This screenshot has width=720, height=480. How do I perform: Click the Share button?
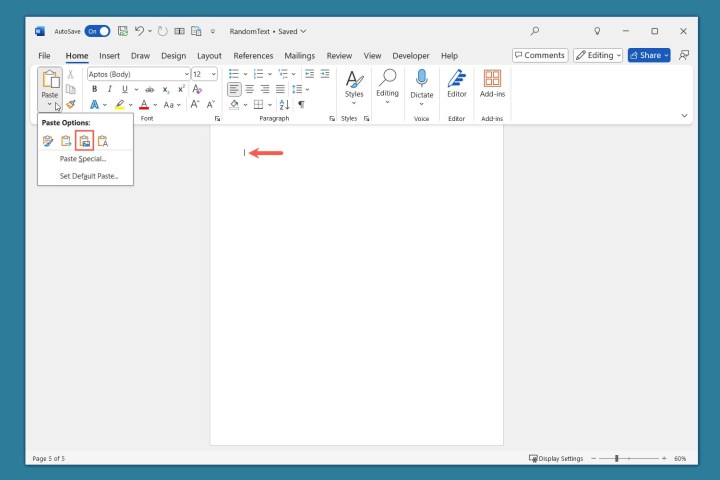pyautogui.click(x=648, y=56)
